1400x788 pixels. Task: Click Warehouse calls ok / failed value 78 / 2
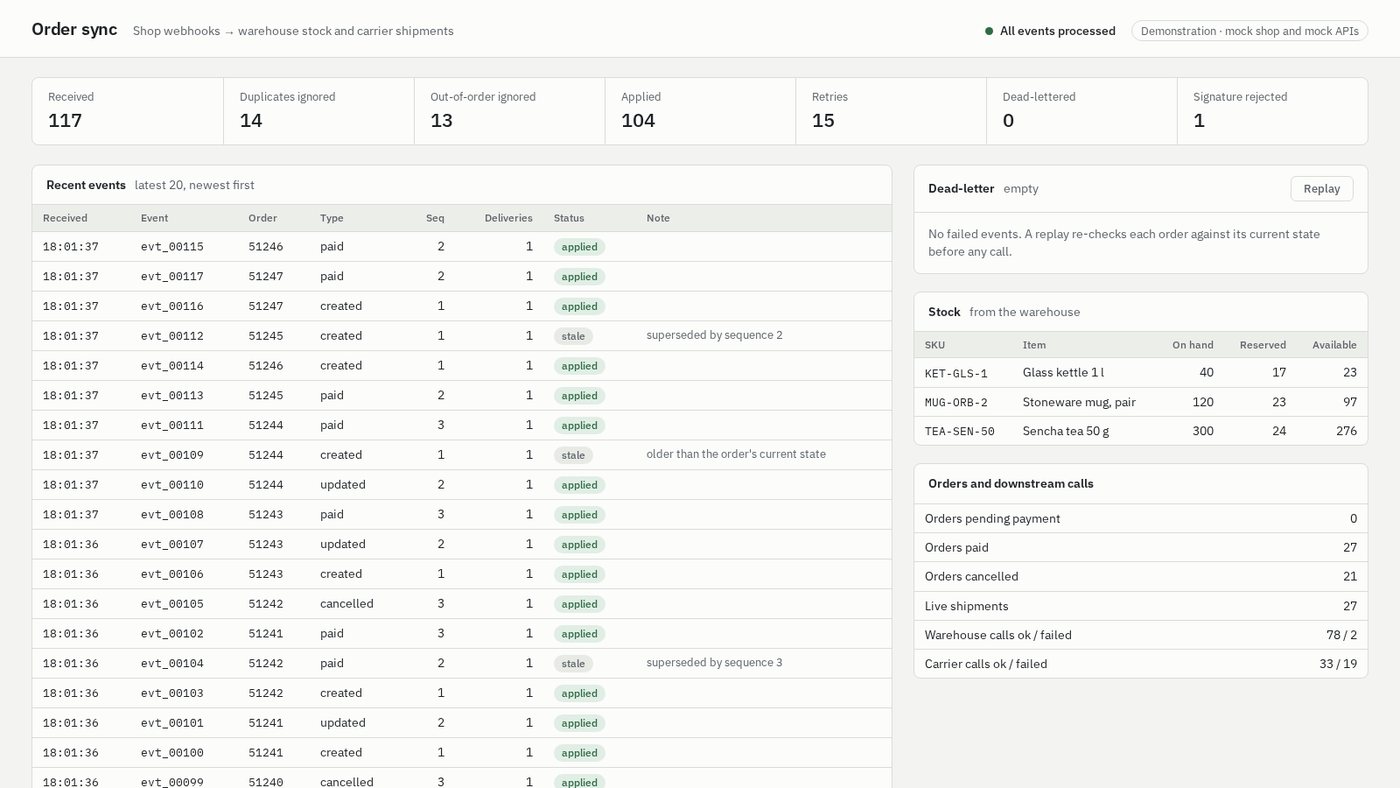[x=1341, y=635]
